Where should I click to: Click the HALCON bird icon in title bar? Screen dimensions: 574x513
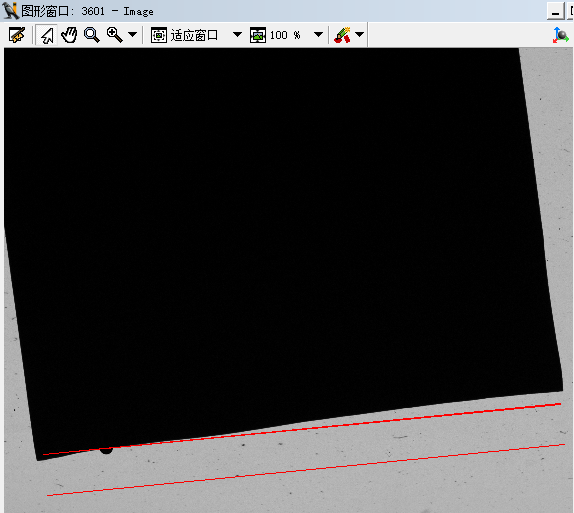[x=10, y=10]
